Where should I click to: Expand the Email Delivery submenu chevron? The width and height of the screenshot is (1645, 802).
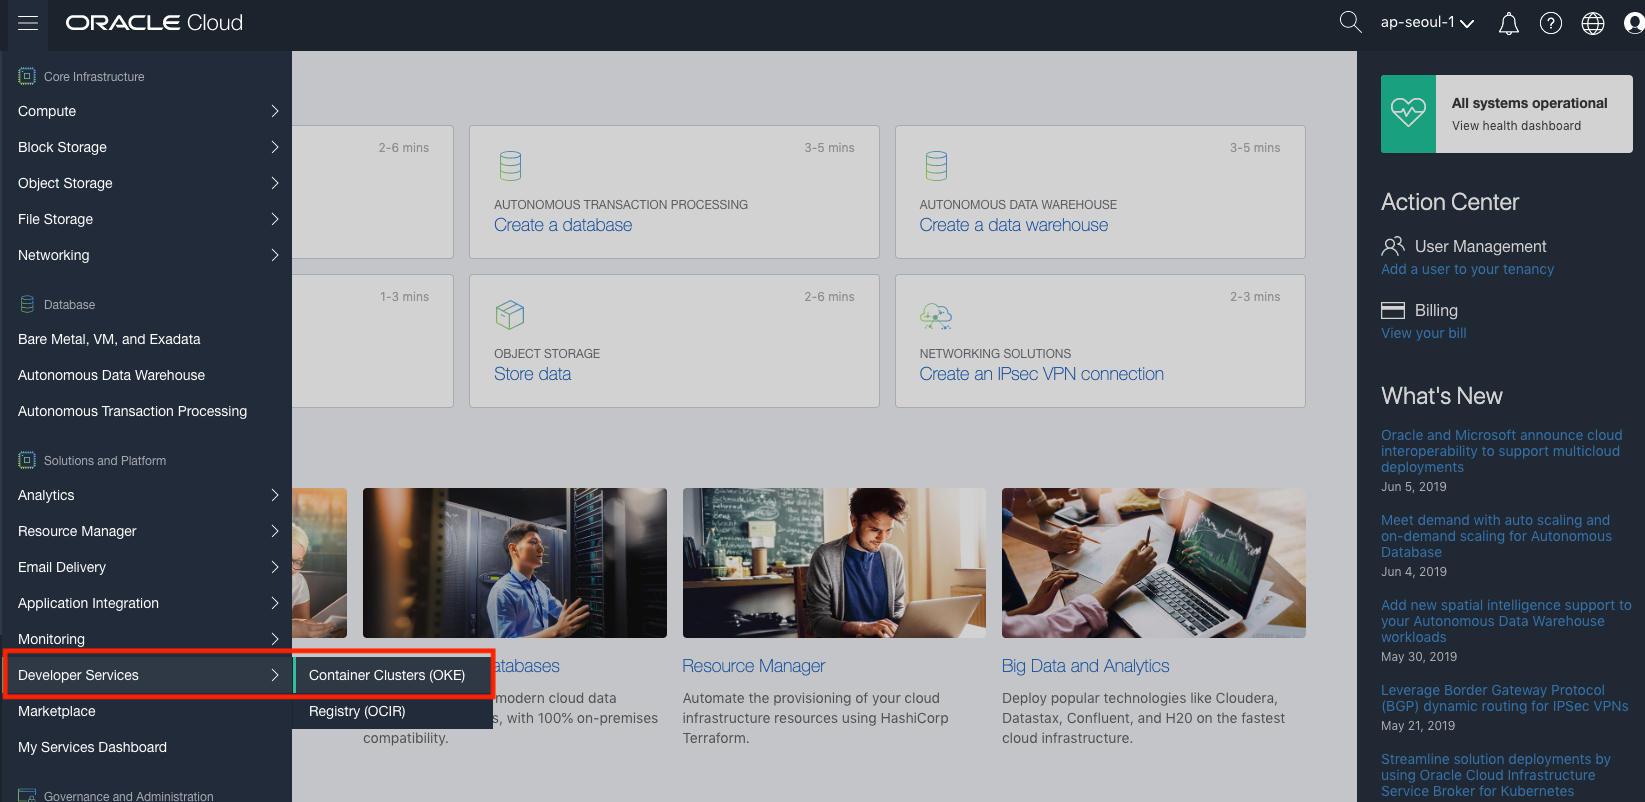click(275, 567)
